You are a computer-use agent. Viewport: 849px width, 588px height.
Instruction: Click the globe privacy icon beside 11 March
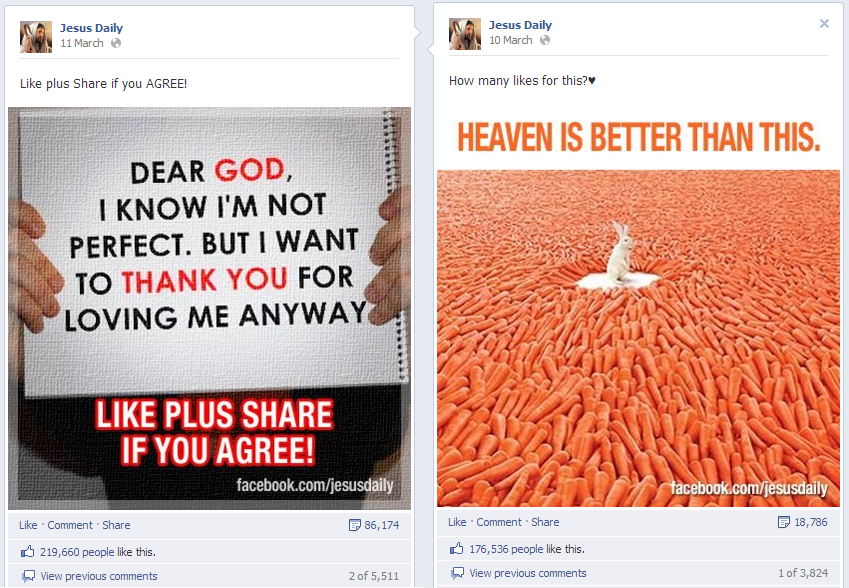116,43
